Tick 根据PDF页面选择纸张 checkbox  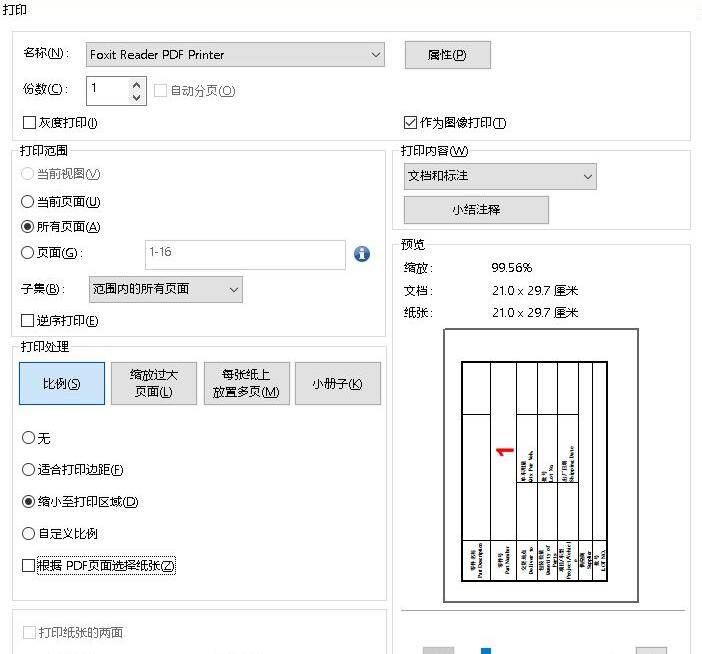click(29, 566)
